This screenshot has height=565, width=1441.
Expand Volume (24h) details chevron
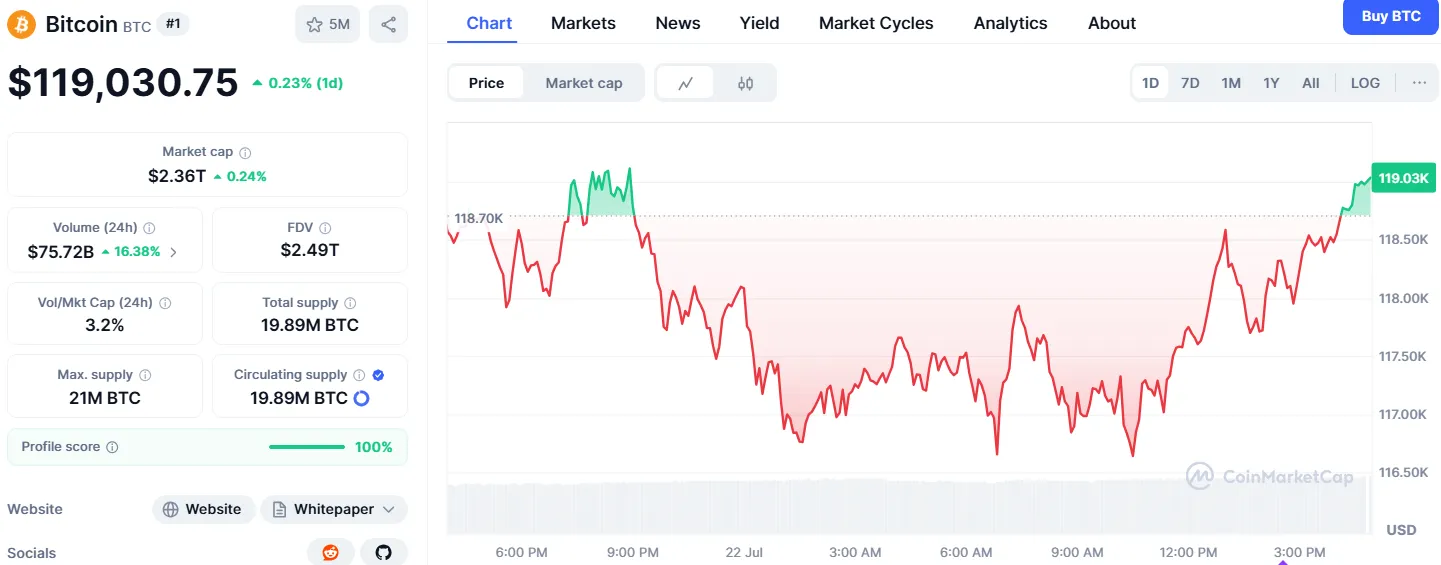coord(173,252)
